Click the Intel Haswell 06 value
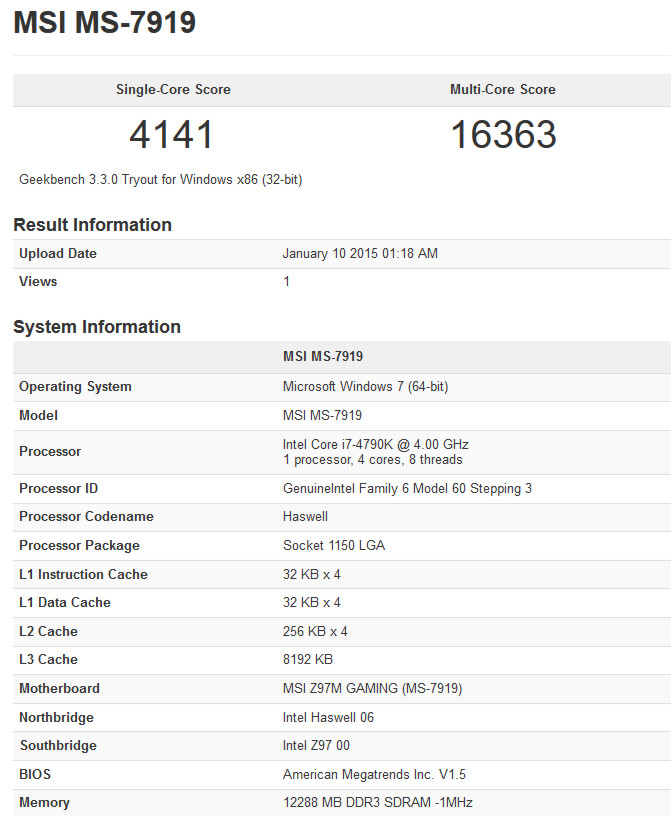 pos(328,718)
